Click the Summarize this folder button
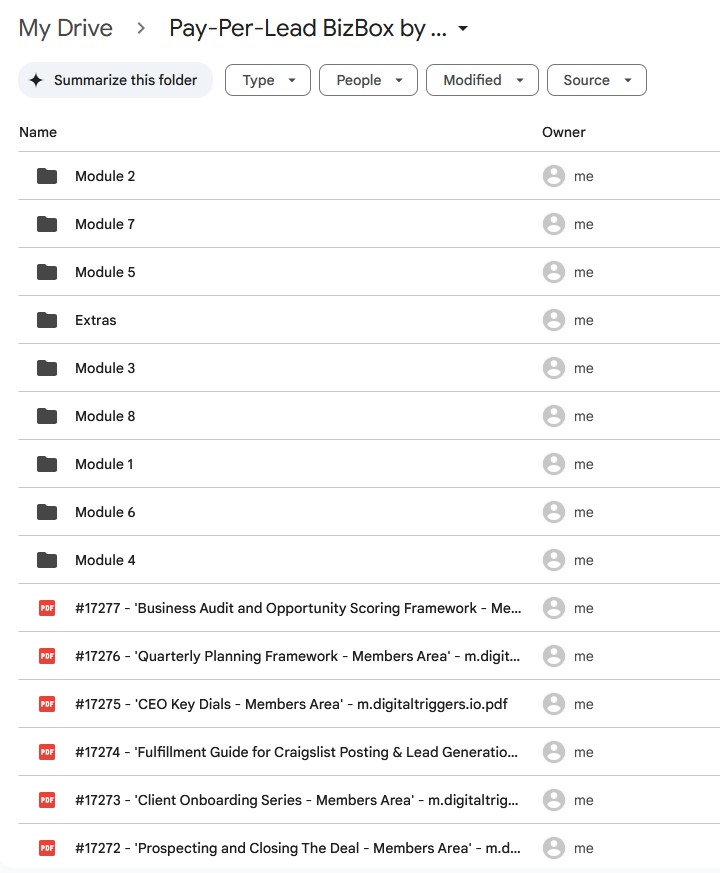 click(114, 79)
